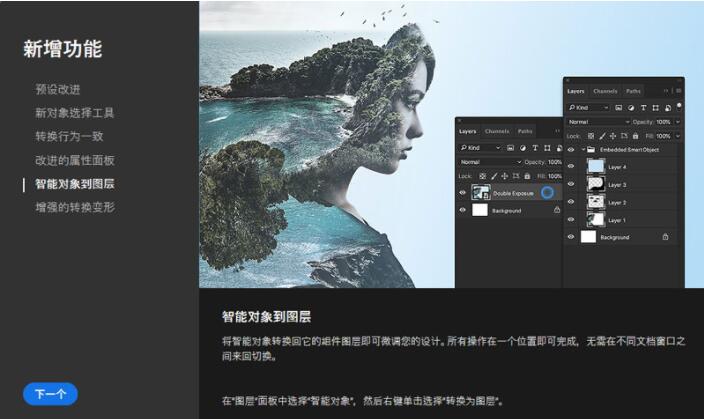Switch to Channels tab in Double Exposure panel
The height and width of the screenshot is (419, 704).
click(x=497, y=131)
